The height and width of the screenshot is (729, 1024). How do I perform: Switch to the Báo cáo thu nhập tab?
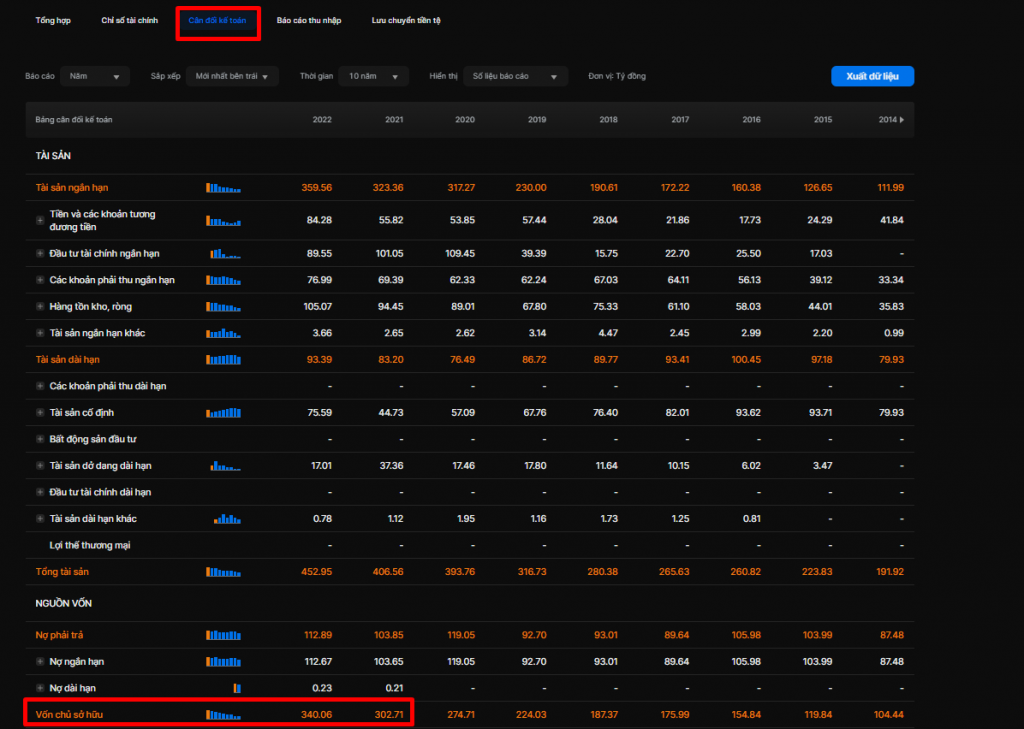308,21
